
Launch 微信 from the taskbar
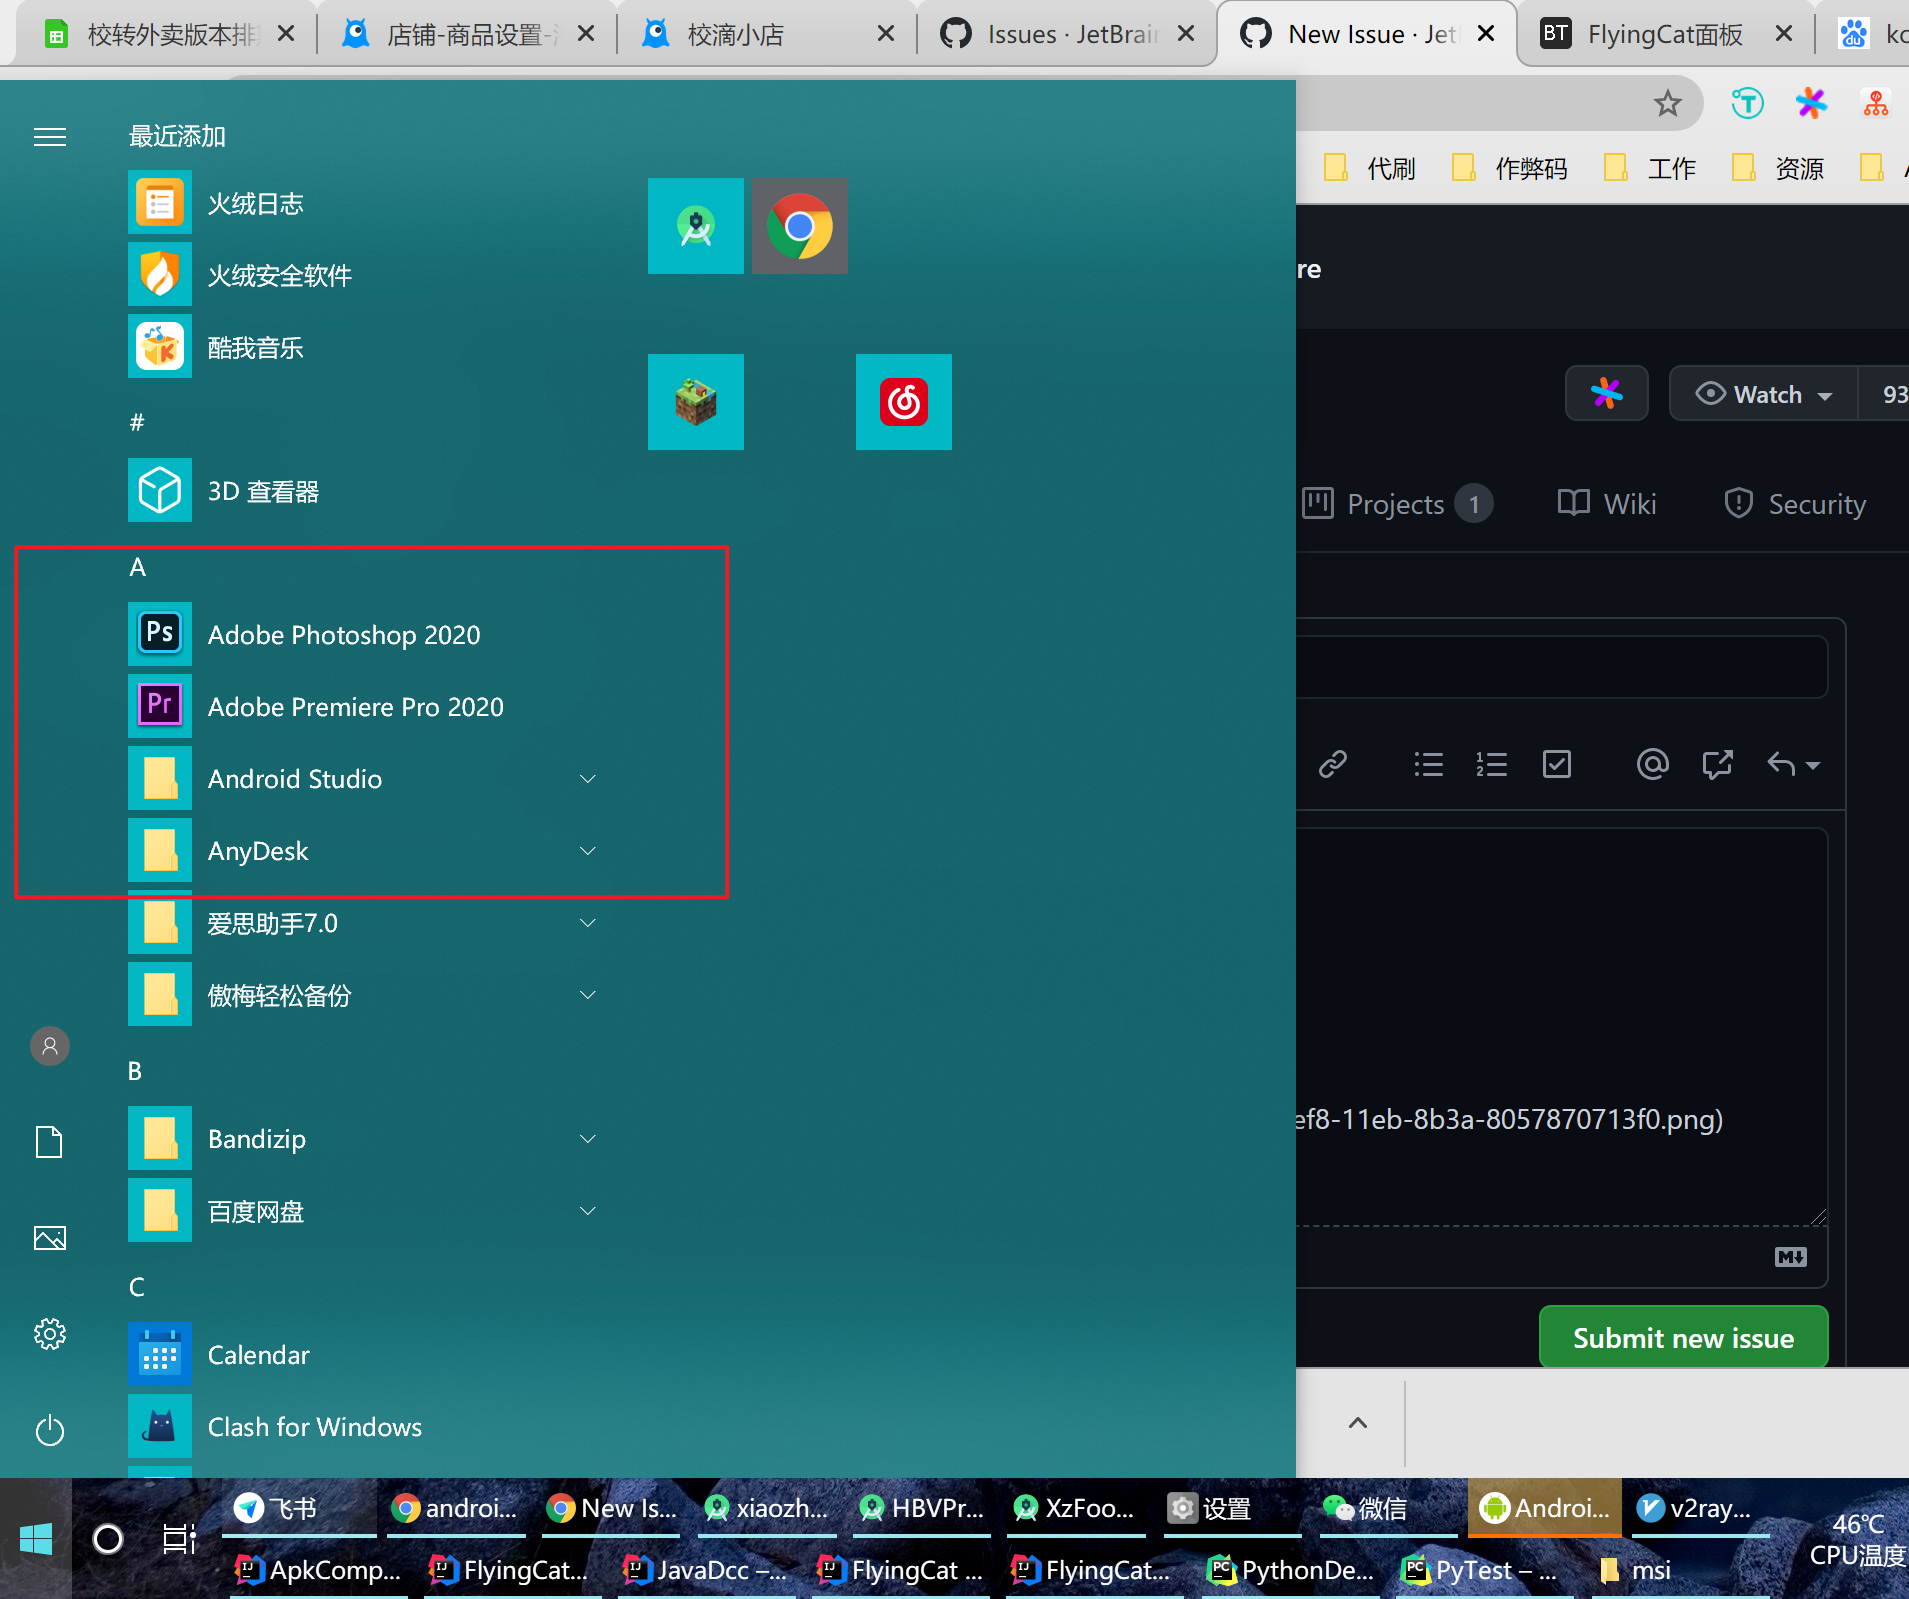pos(1365,1508)
